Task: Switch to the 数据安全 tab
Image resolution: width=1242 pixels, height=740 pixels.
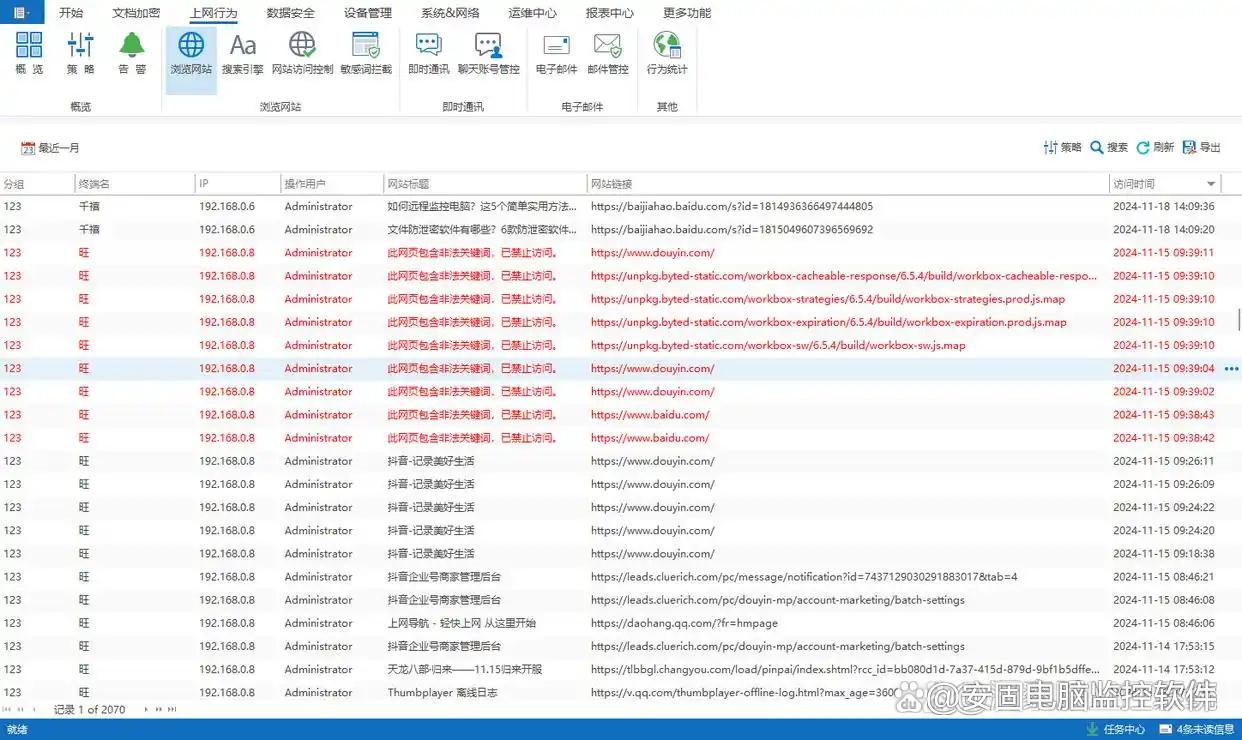Action: pos(290,13)
